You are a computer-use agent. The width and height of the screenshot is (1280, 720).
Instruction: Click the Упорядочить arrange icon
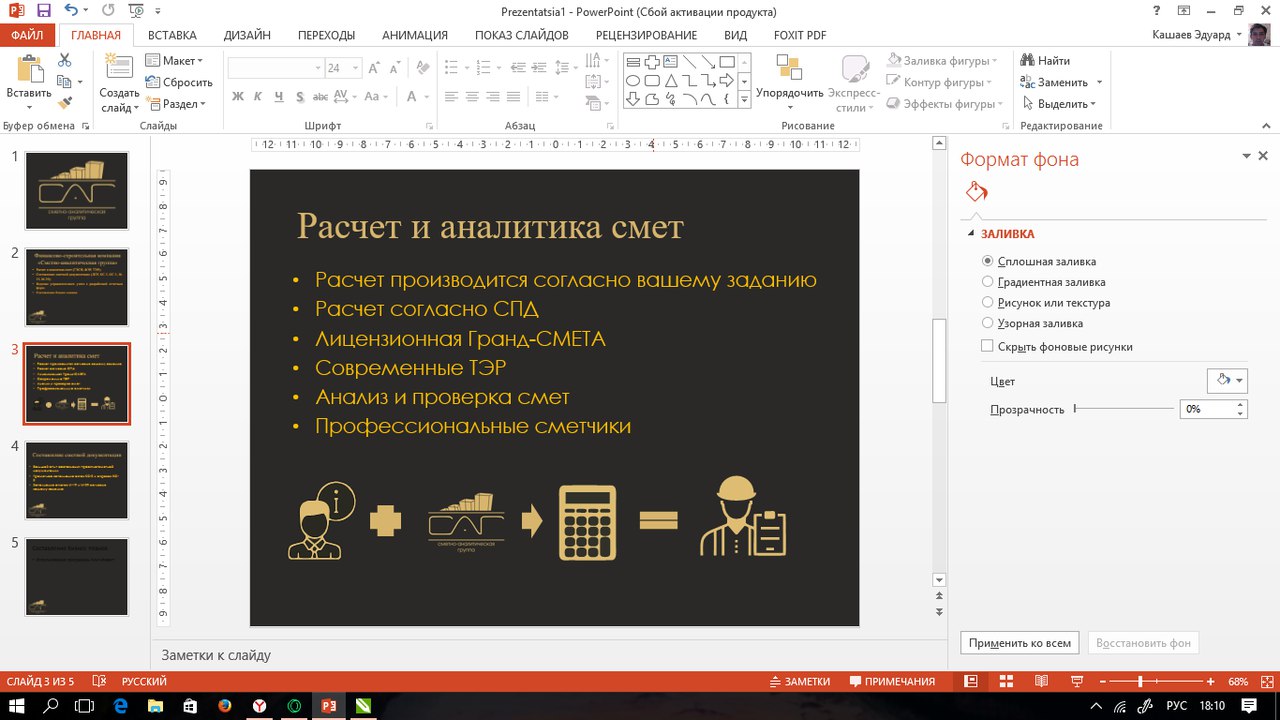pos(789,69)
